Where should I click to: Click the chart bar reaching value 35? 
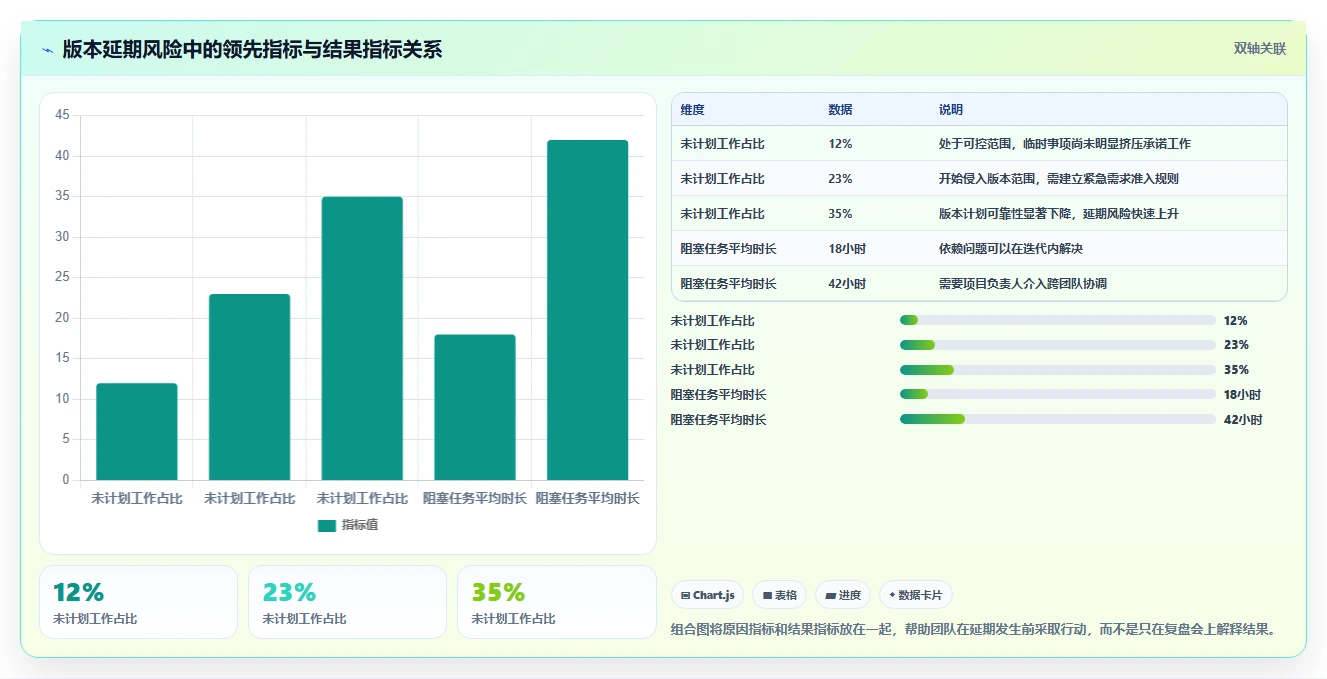point(362,339)
